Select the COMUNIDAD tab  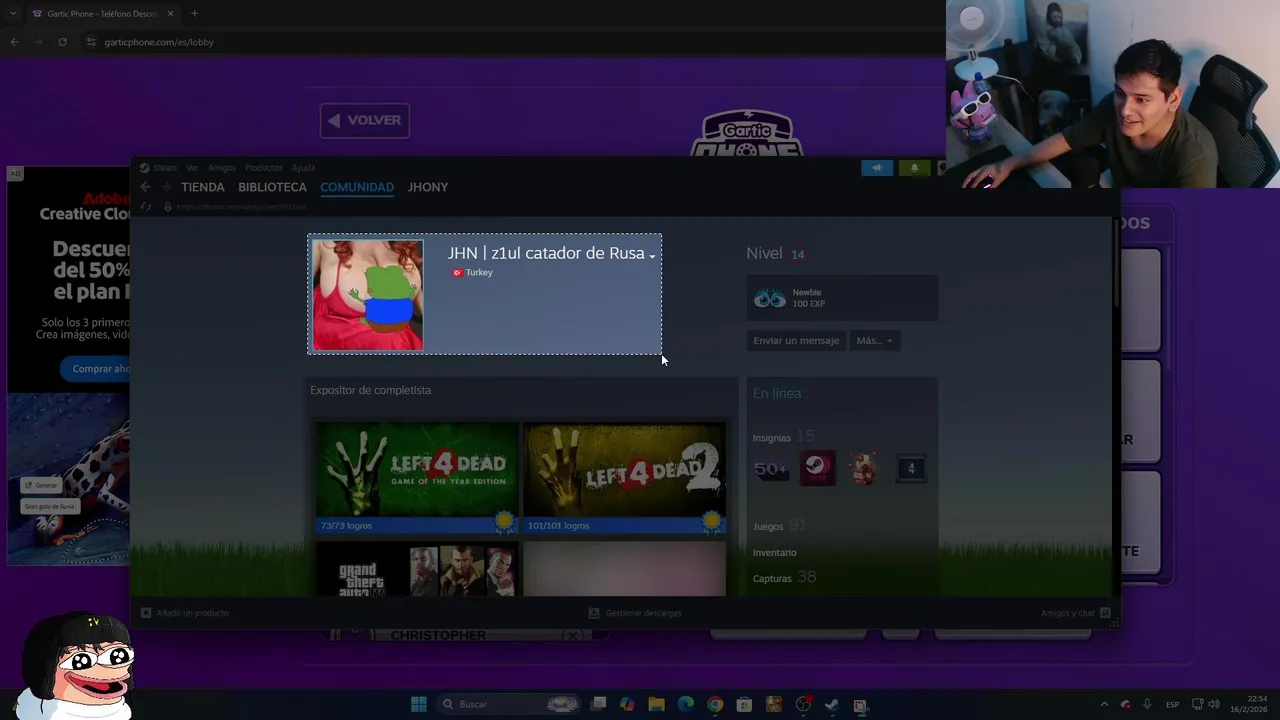click(357, 187)
